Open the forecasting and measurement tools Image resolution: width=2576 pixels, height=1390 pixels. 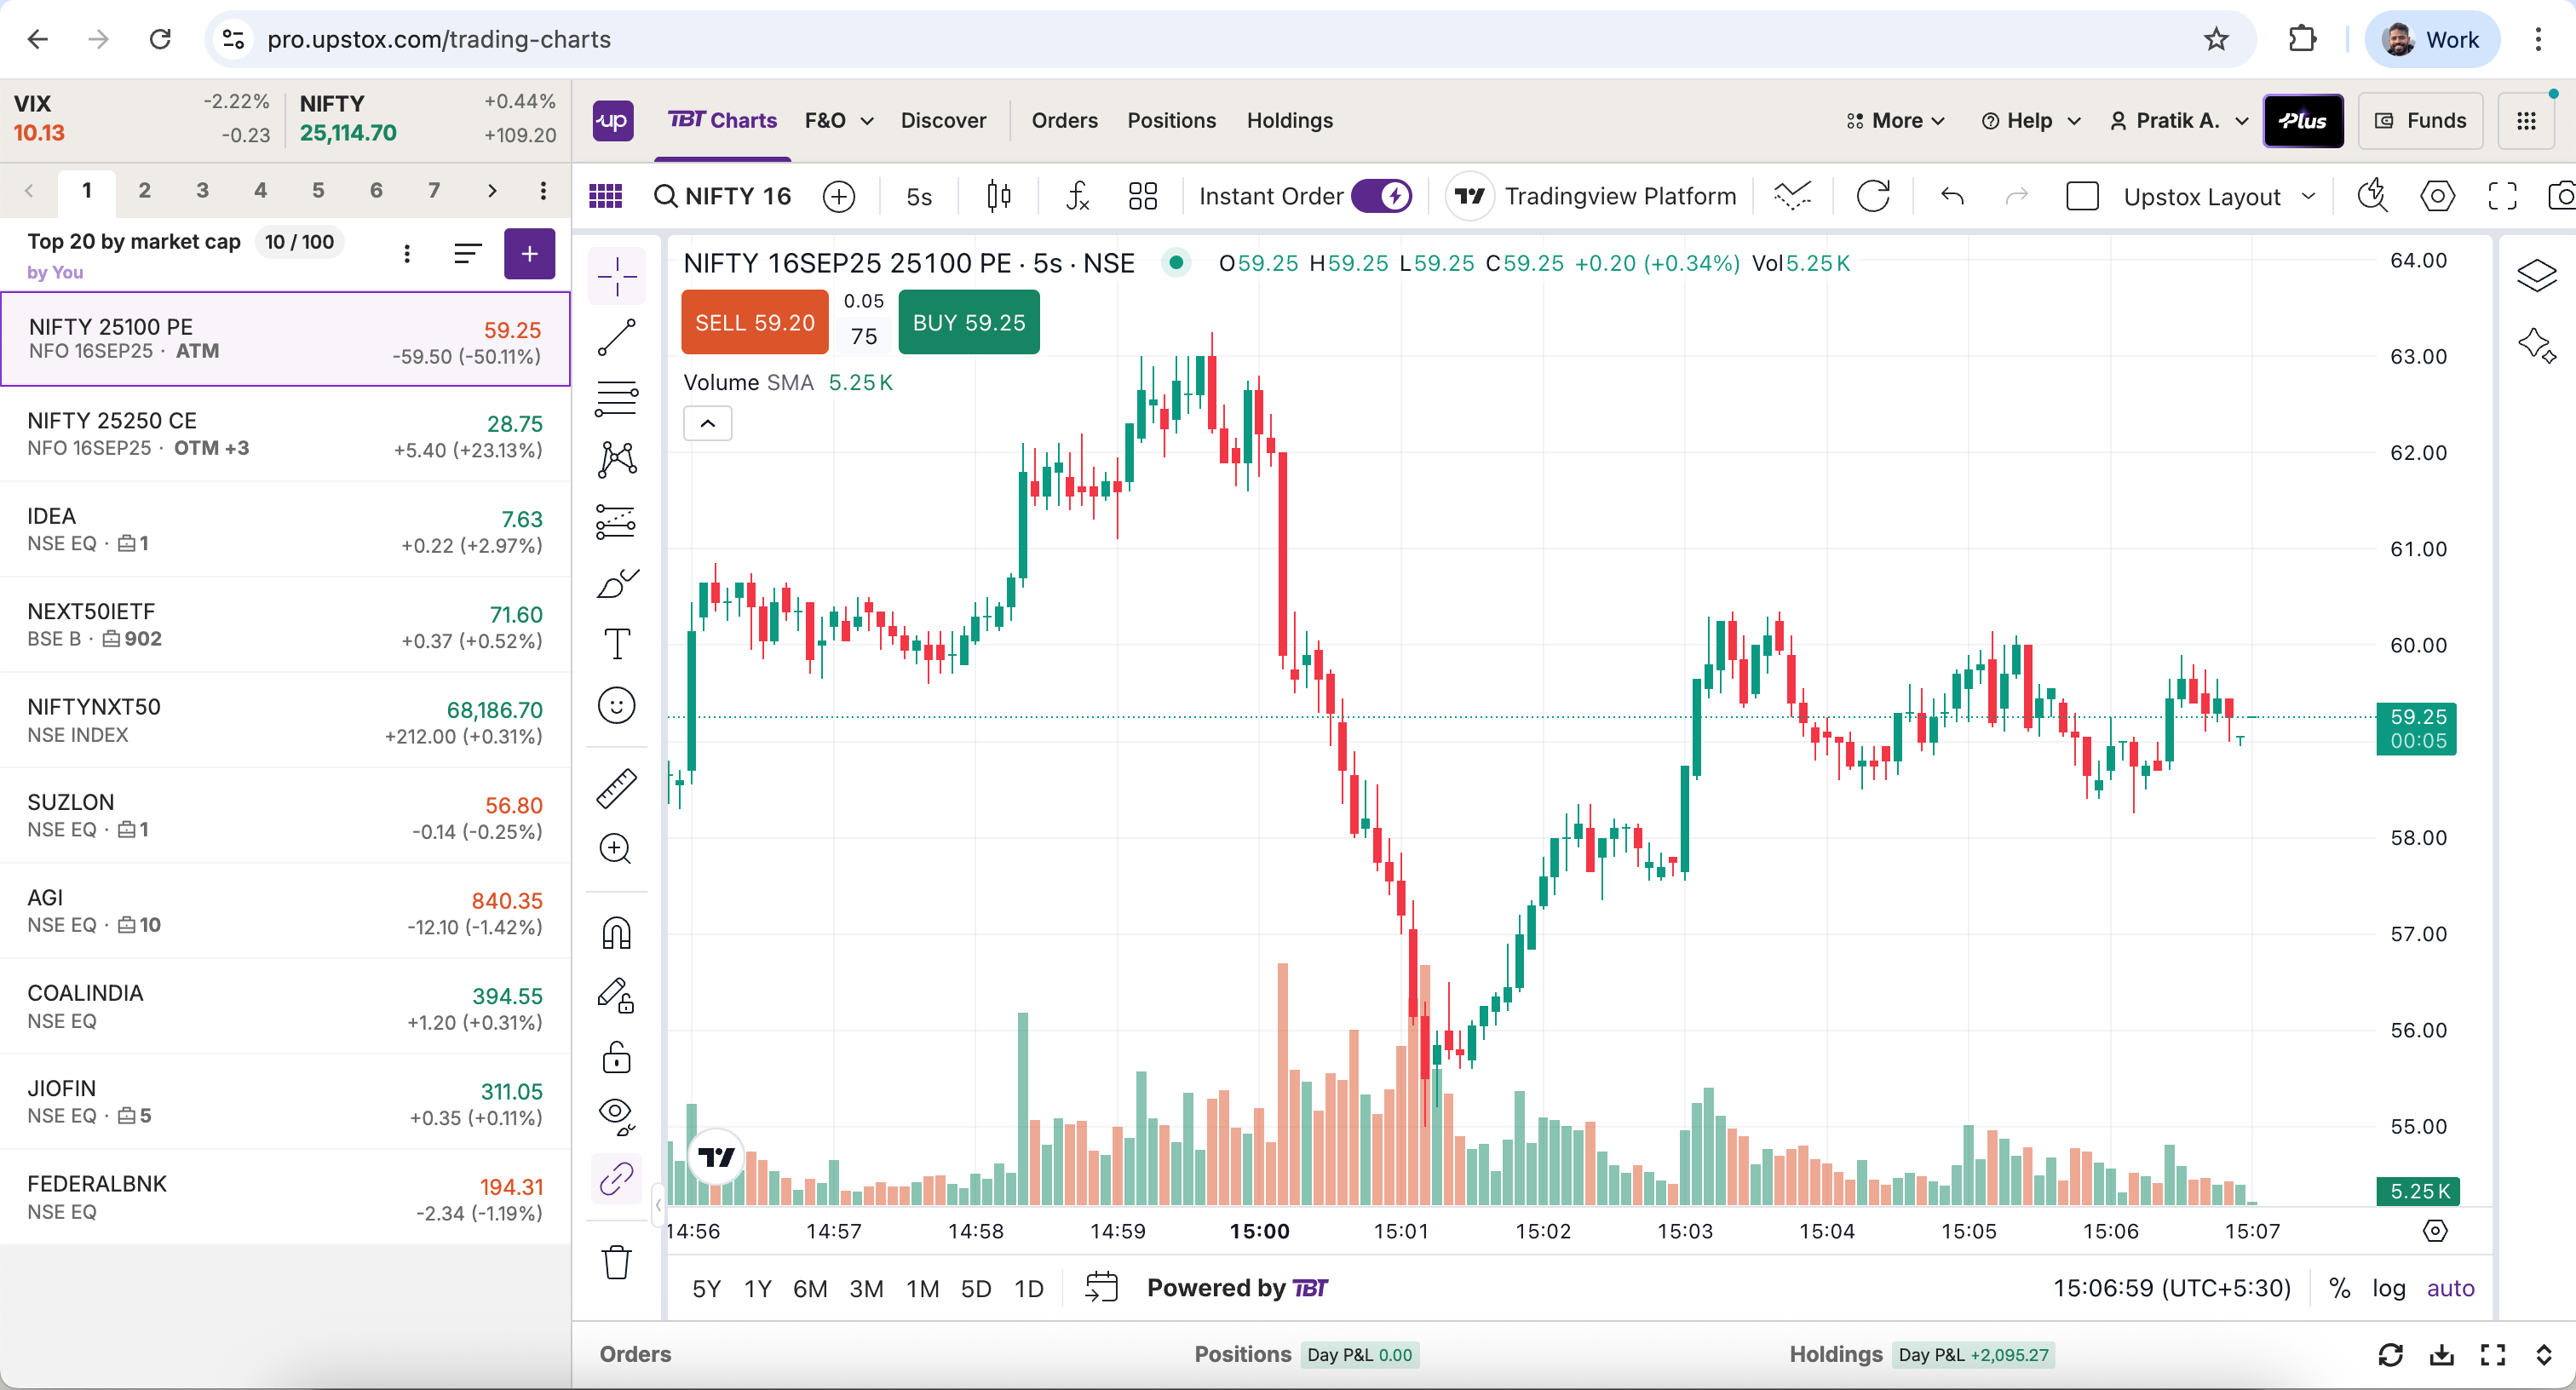click(x=617, y=521)
